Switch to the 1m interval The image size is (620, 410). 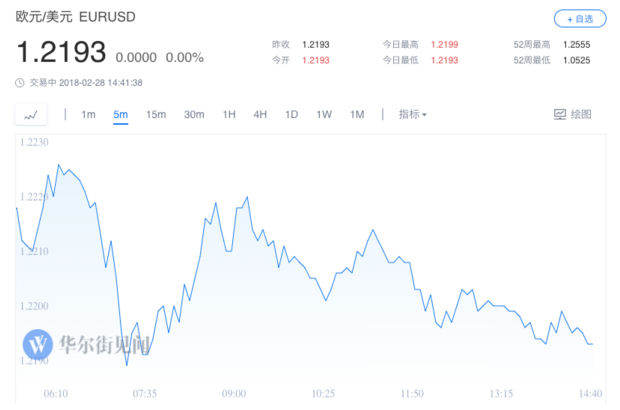88,115
